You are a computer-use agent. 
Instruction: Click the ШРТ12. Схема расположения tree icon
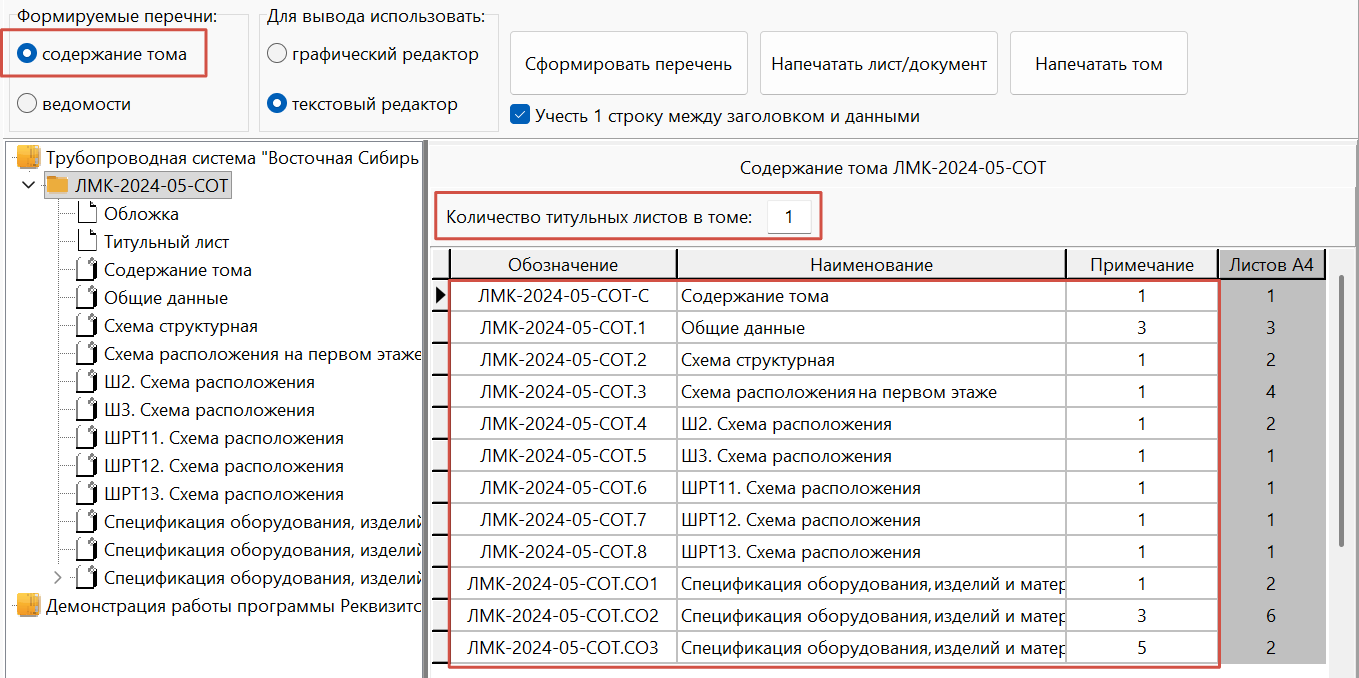pos(87,465)
